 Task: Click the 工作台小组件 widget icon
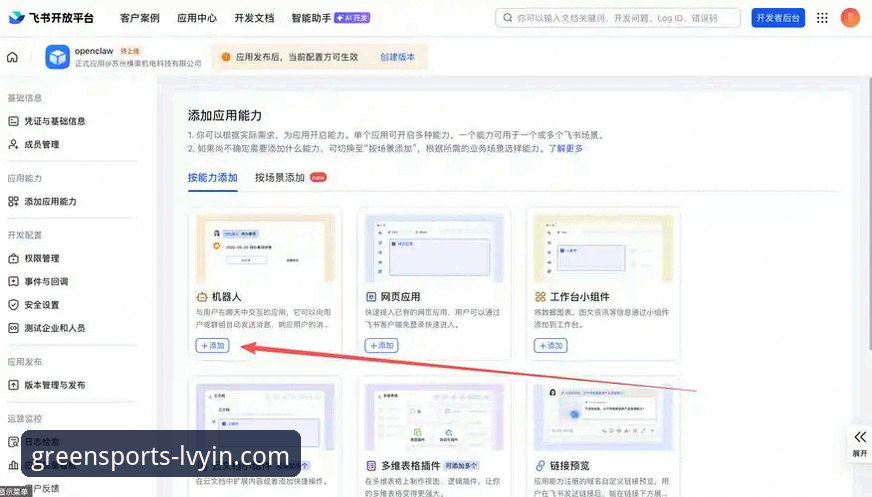pos(540,297)
